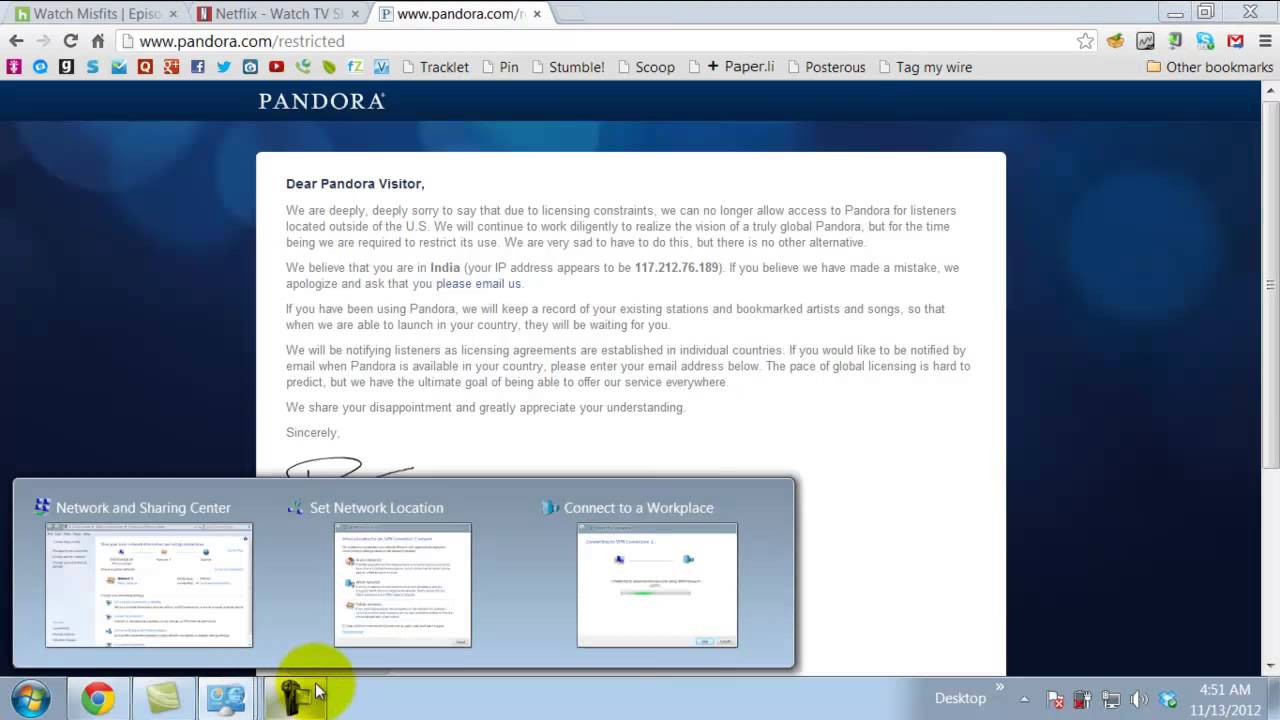1280x720 pixels.
Task: Click the Control Panel network taskbar icon
Action: click(x=227, y=698)
